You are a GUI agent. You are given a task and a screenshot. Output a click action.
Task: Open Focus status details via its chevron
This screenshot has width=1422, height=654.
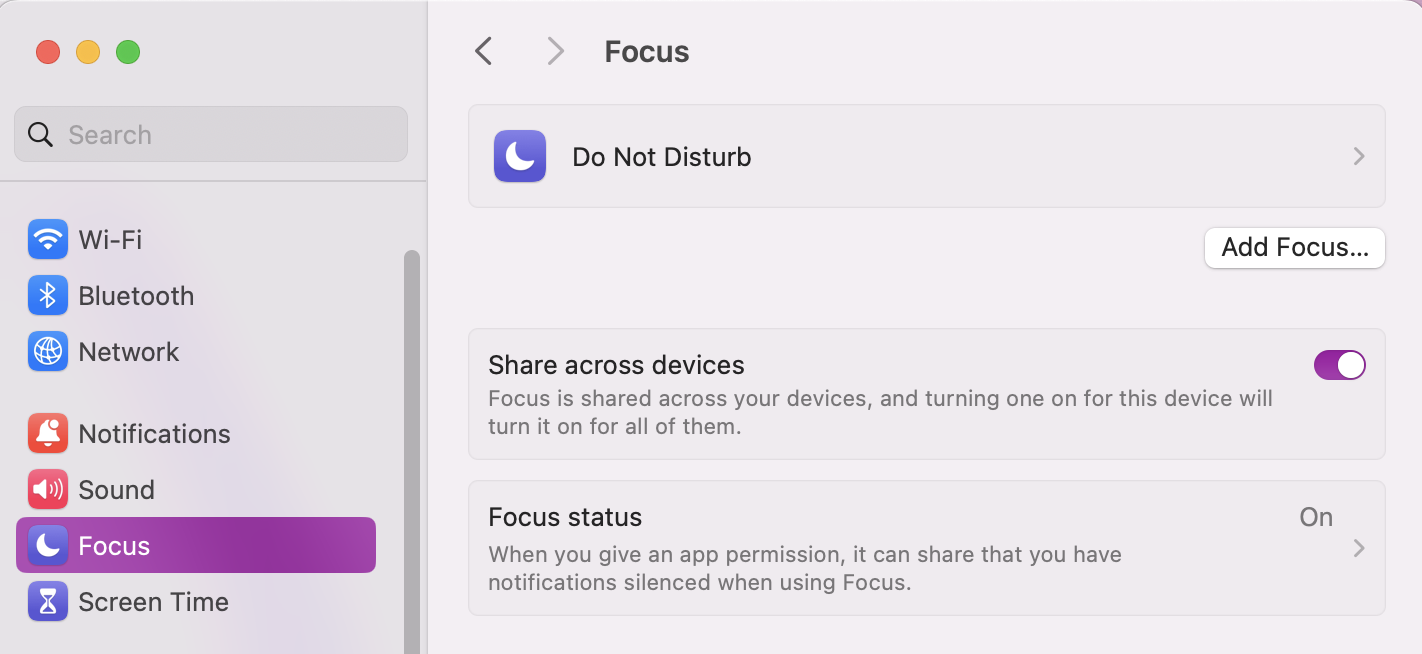tap(1358, 548)
